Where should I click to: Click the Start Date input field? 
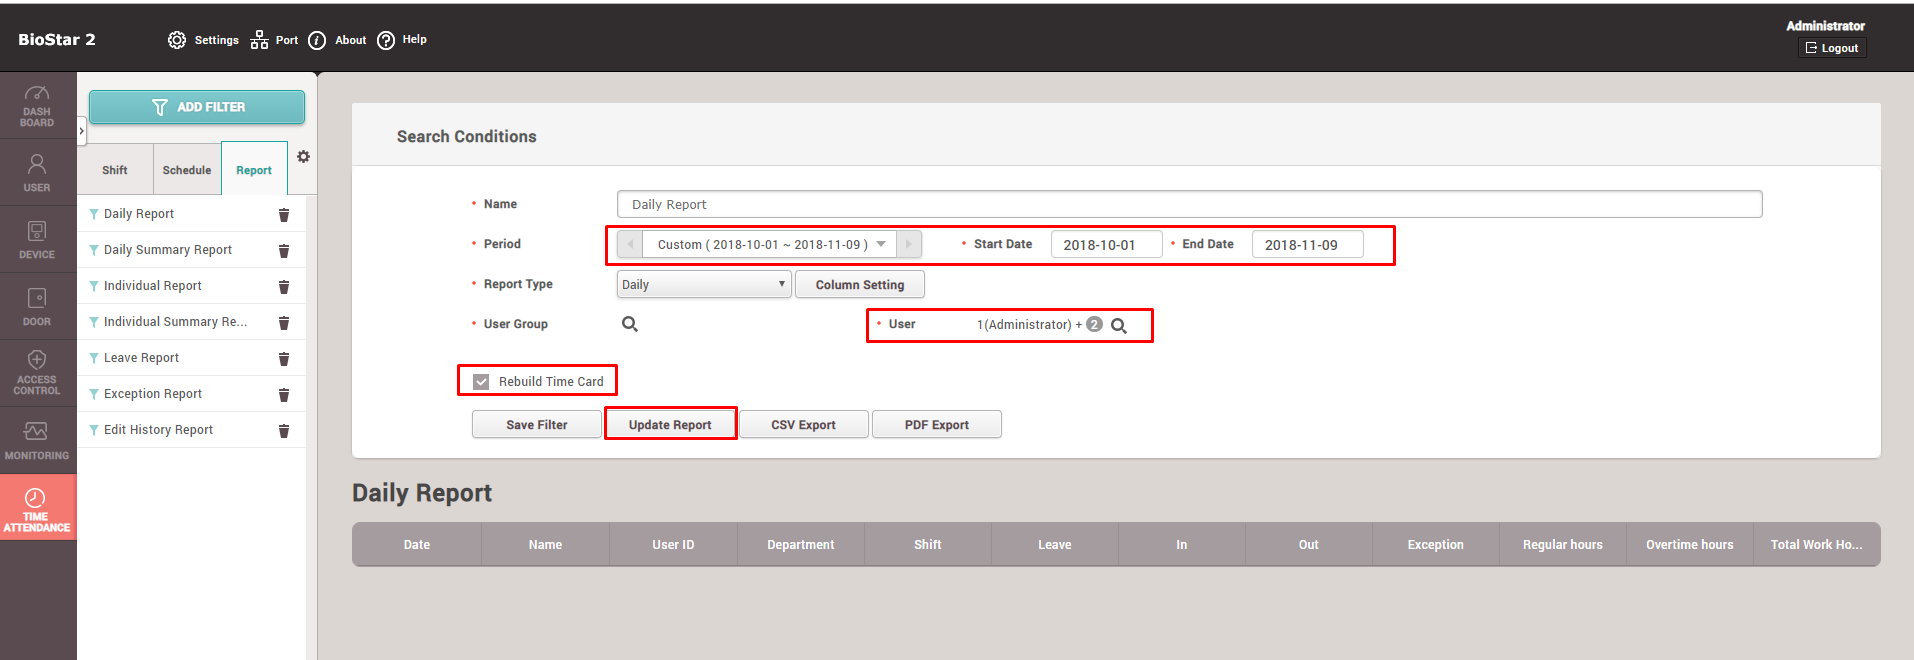click(1105, 245)
